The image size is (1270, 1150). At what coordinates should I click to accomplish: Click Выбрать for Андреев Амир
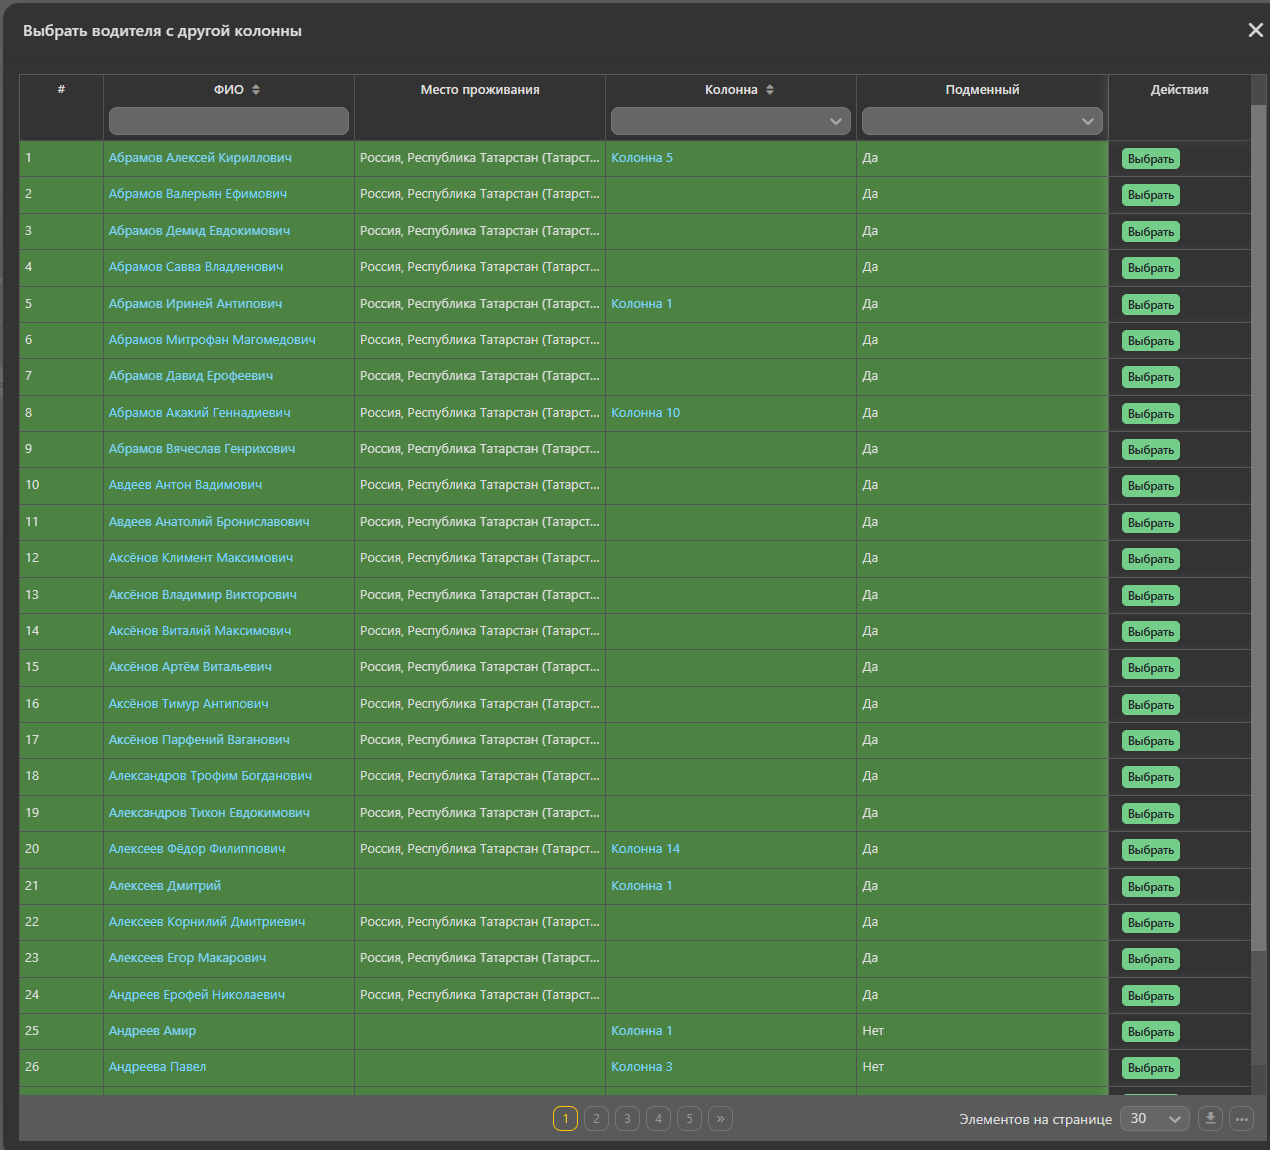click(1151, 1032)
